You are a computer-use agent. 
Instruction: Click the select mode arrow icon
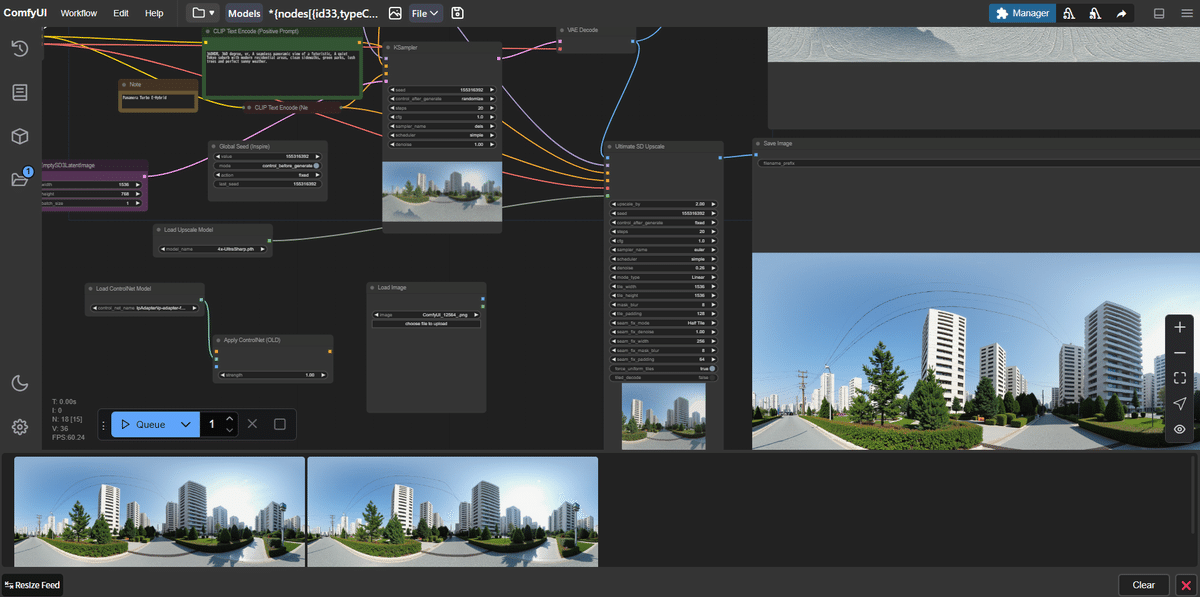[1180, 403]
